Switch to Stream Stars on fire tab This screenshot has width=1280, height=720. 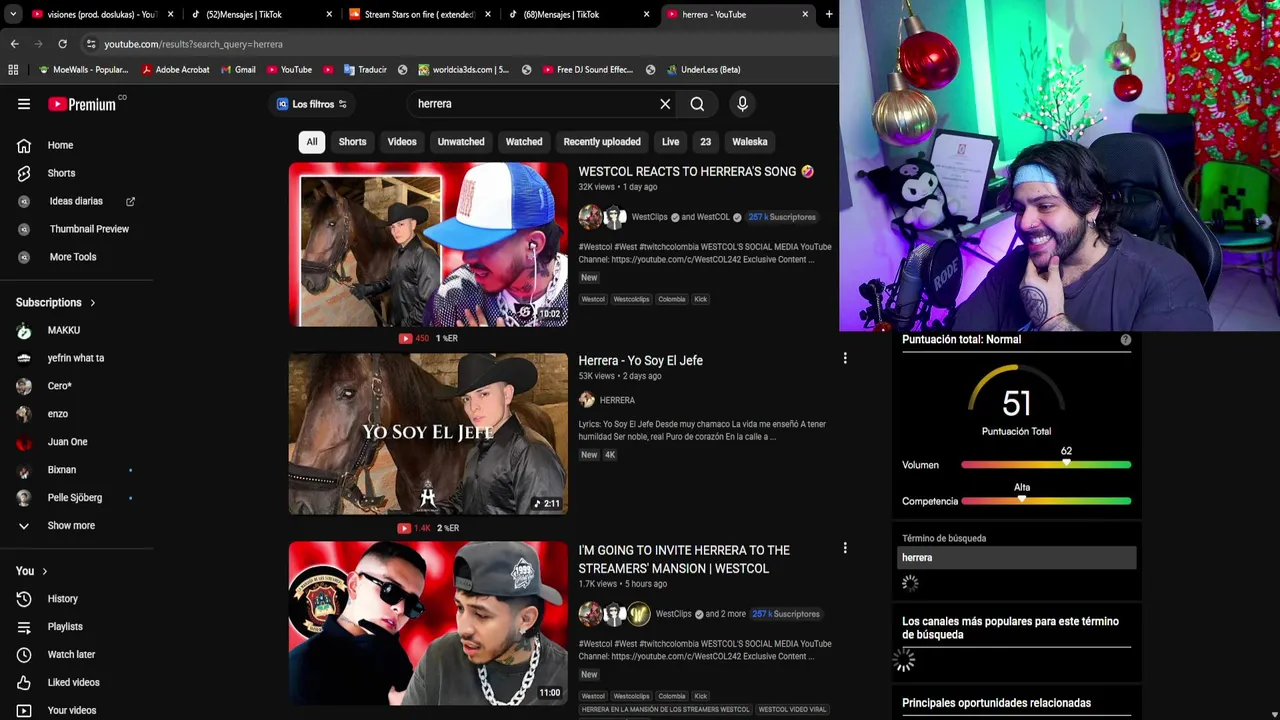click(418, 14)
